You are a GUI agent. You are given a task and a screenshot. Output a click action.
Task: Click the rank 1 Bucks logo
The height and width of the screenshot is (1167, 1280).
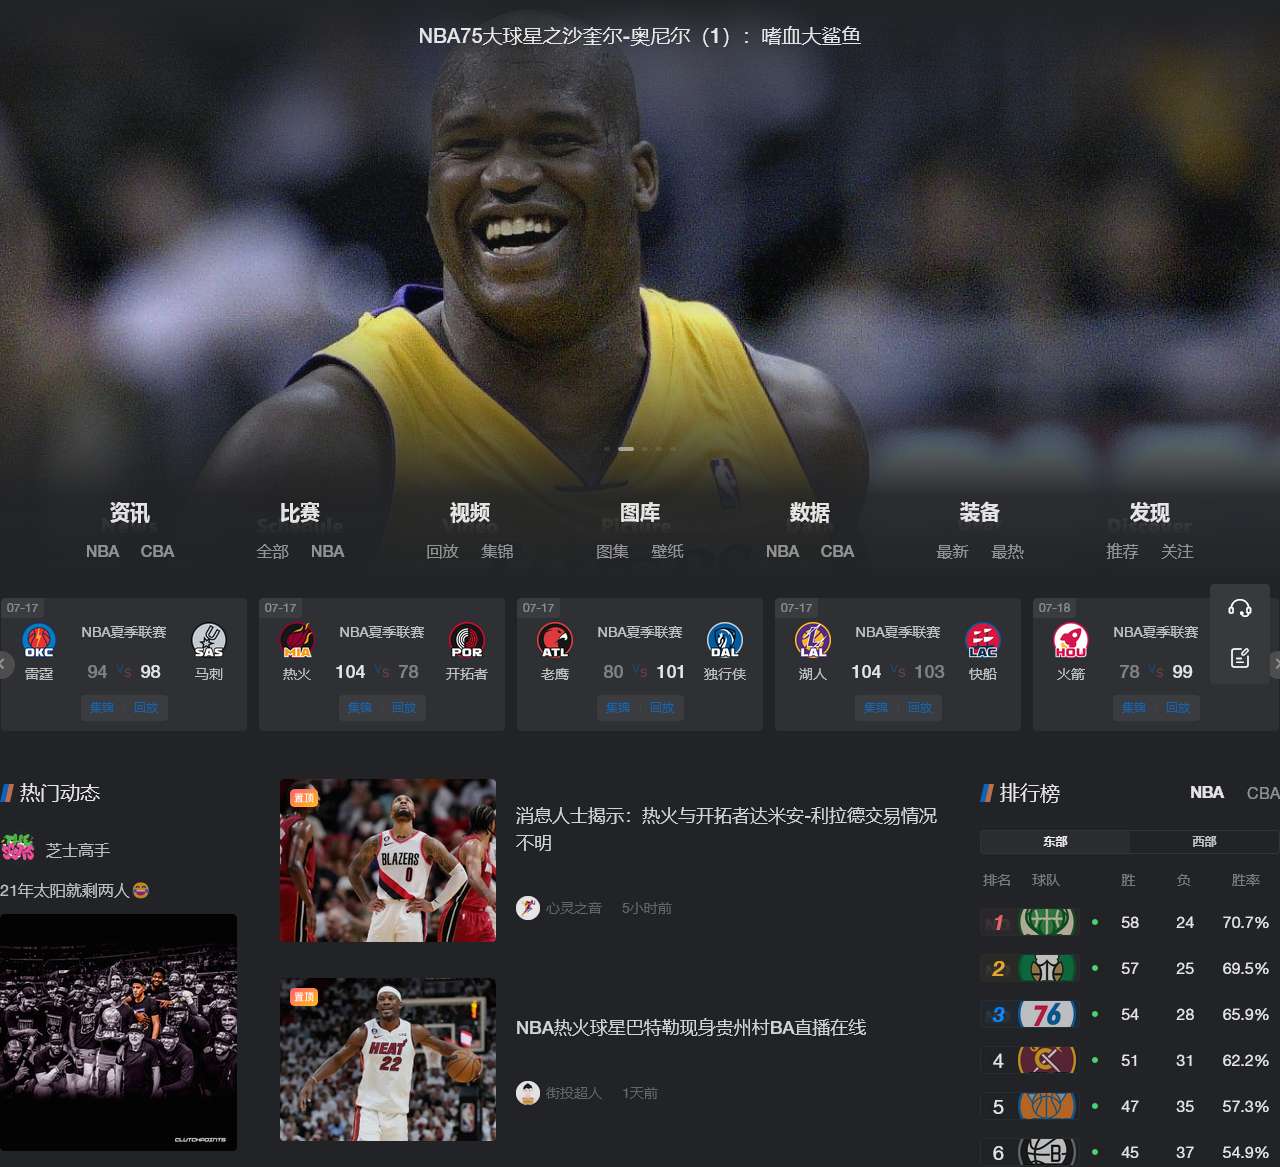(x=1047, y=922)
